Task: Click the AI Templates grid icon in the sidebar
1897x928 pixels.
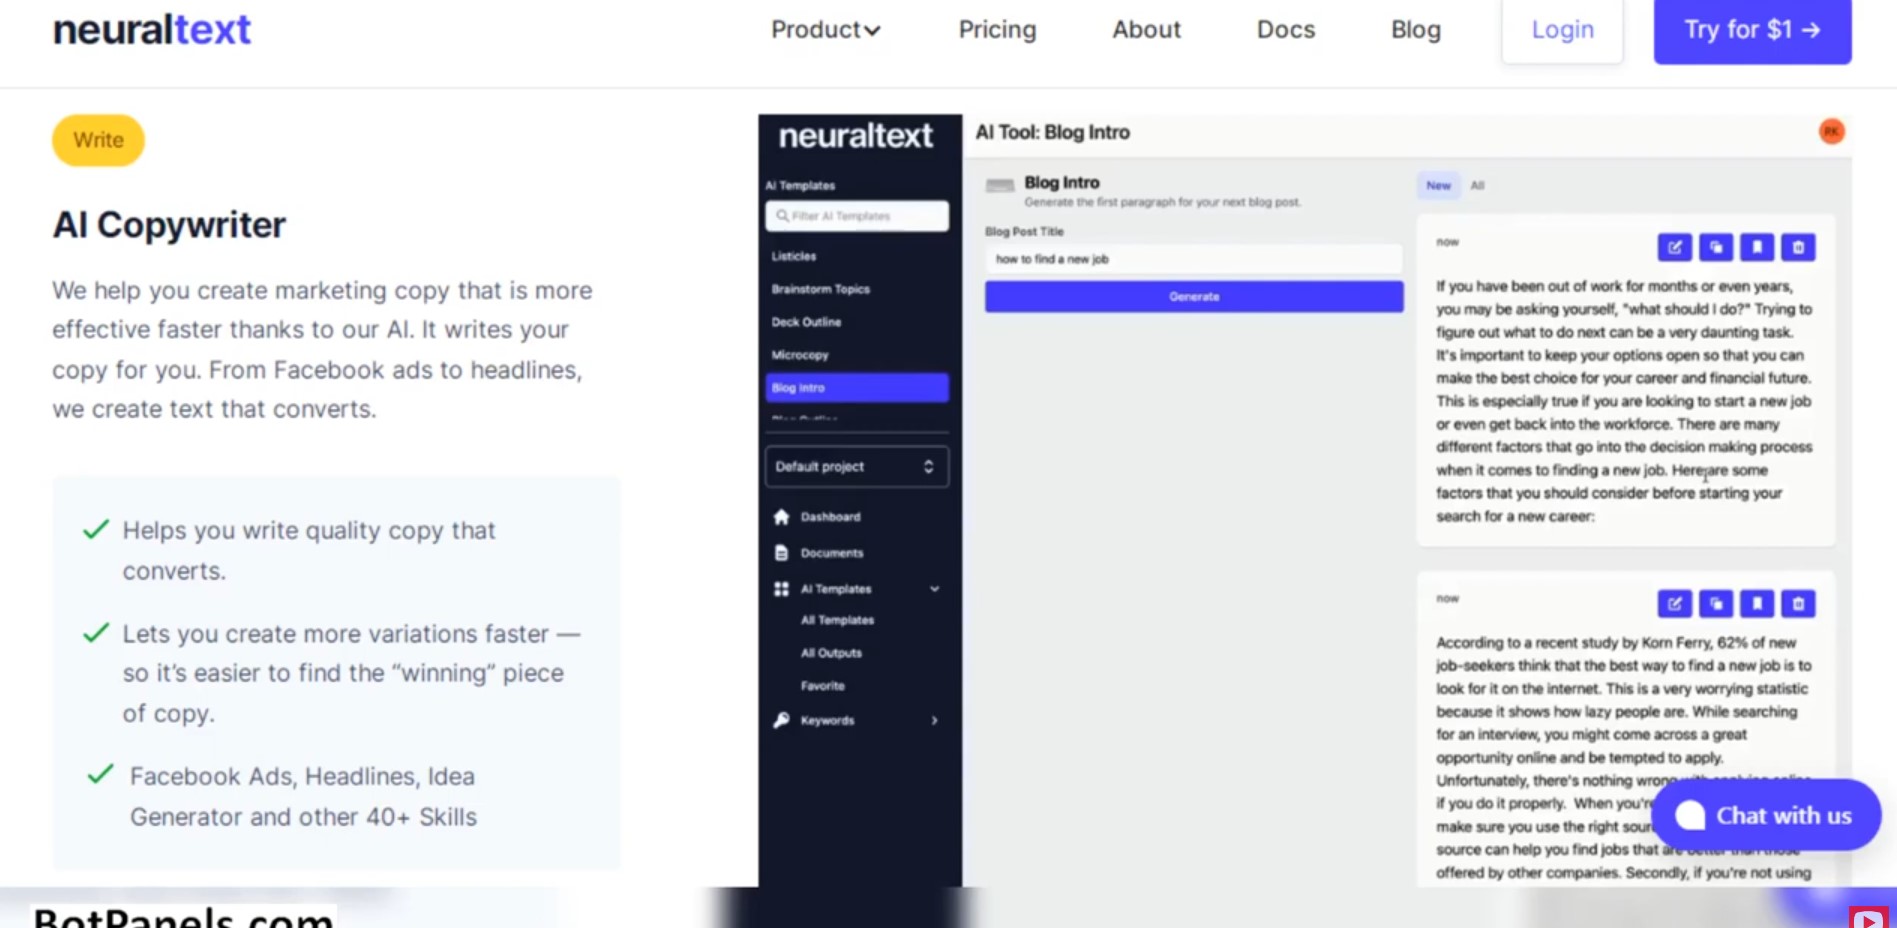Action: (782, 589)
